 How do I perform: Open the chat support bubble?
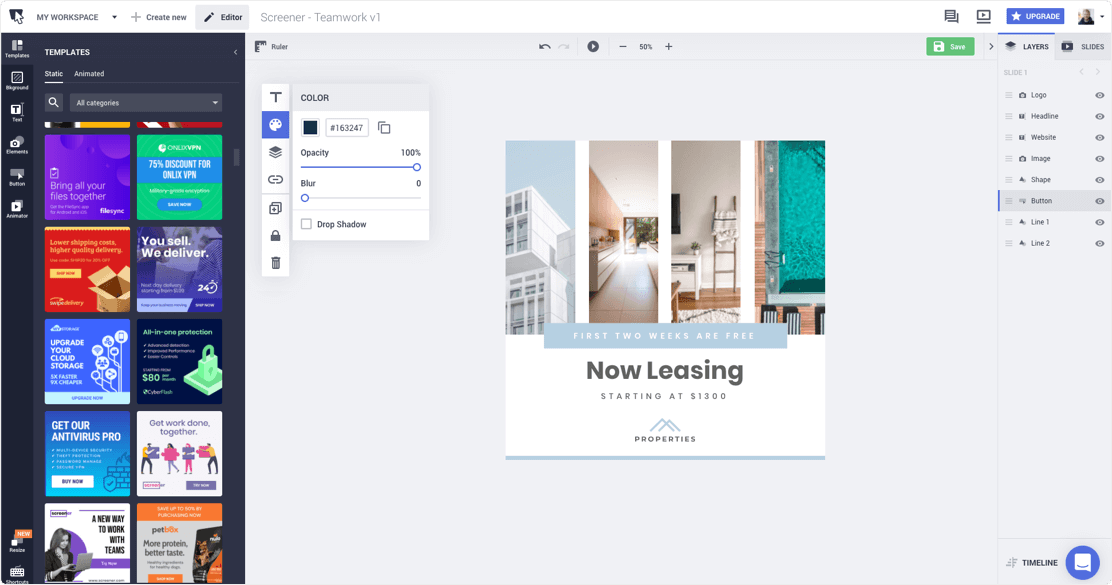[x=1082, y=562]
